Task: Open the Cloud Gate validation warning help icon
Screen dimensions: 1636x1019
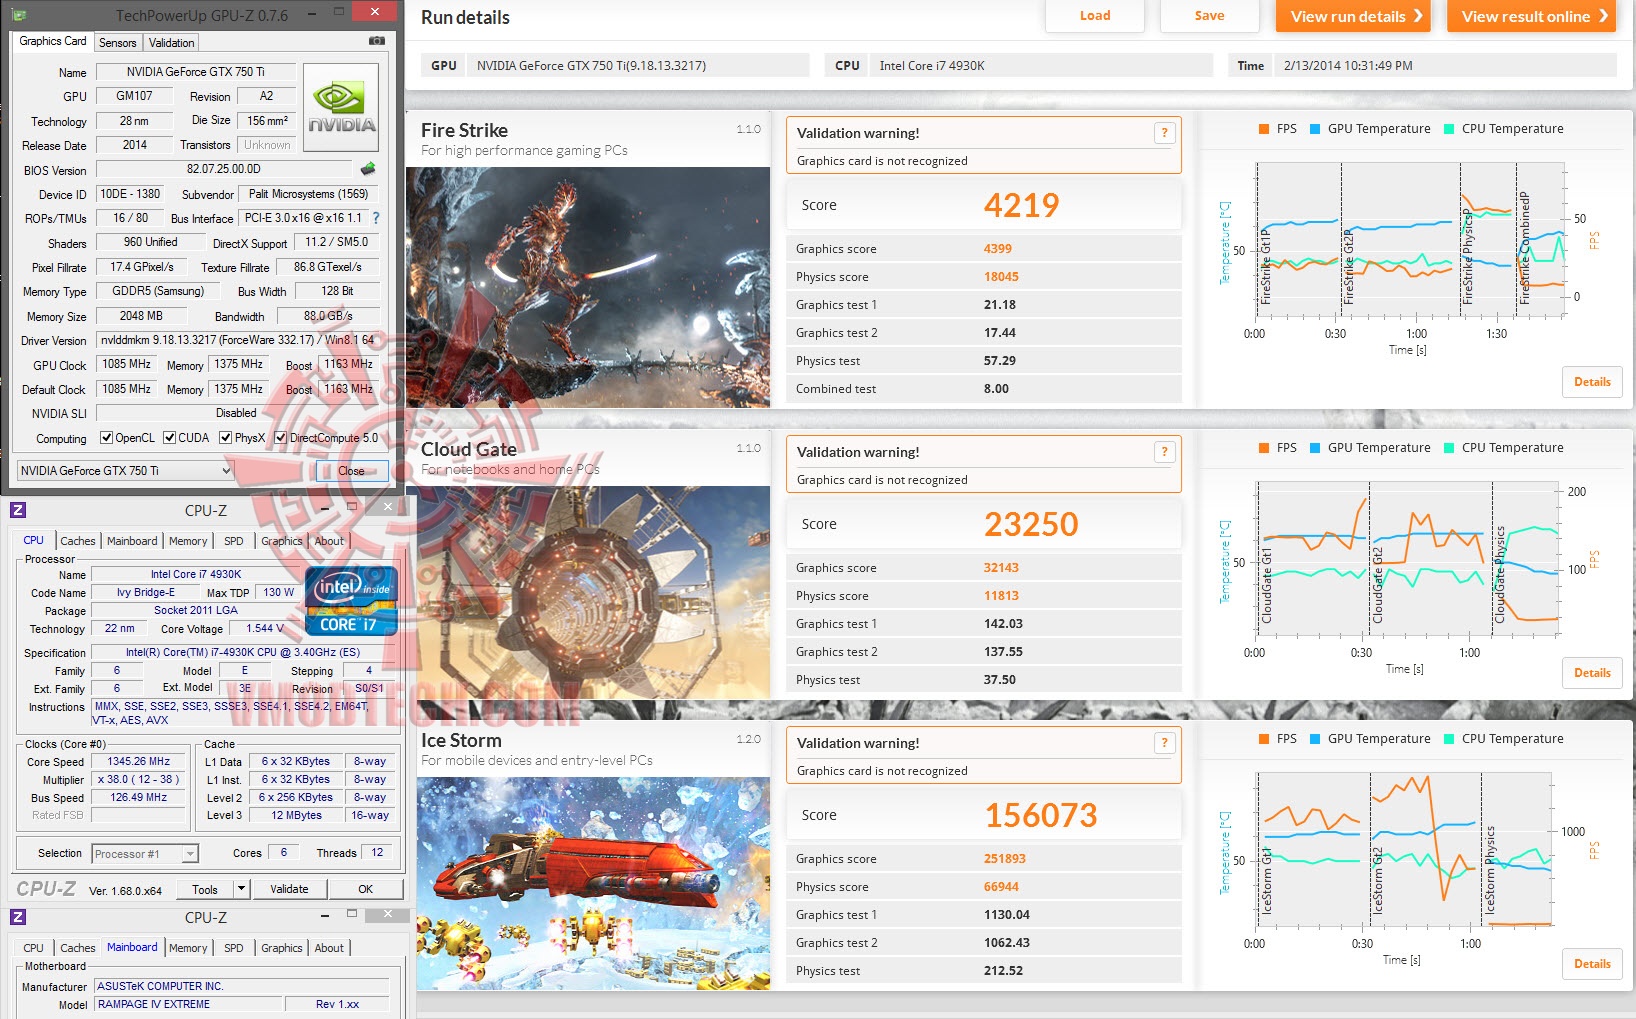Action: [x=1164, y=452]
